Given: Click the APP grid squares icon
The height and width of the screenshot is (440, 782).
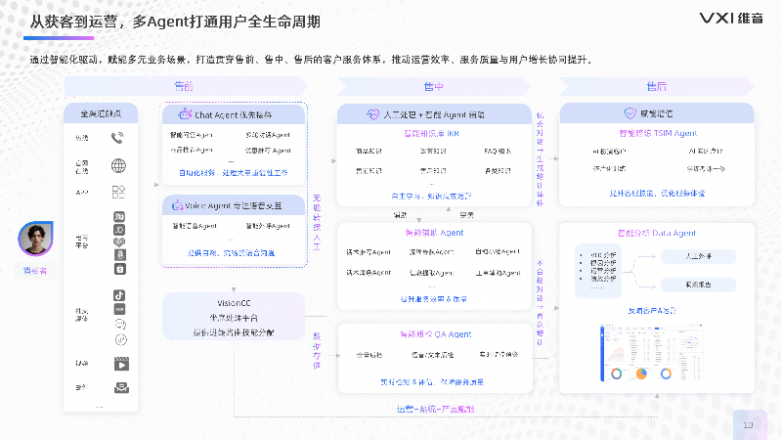Looking at the screenshot, I should (119, 192).
